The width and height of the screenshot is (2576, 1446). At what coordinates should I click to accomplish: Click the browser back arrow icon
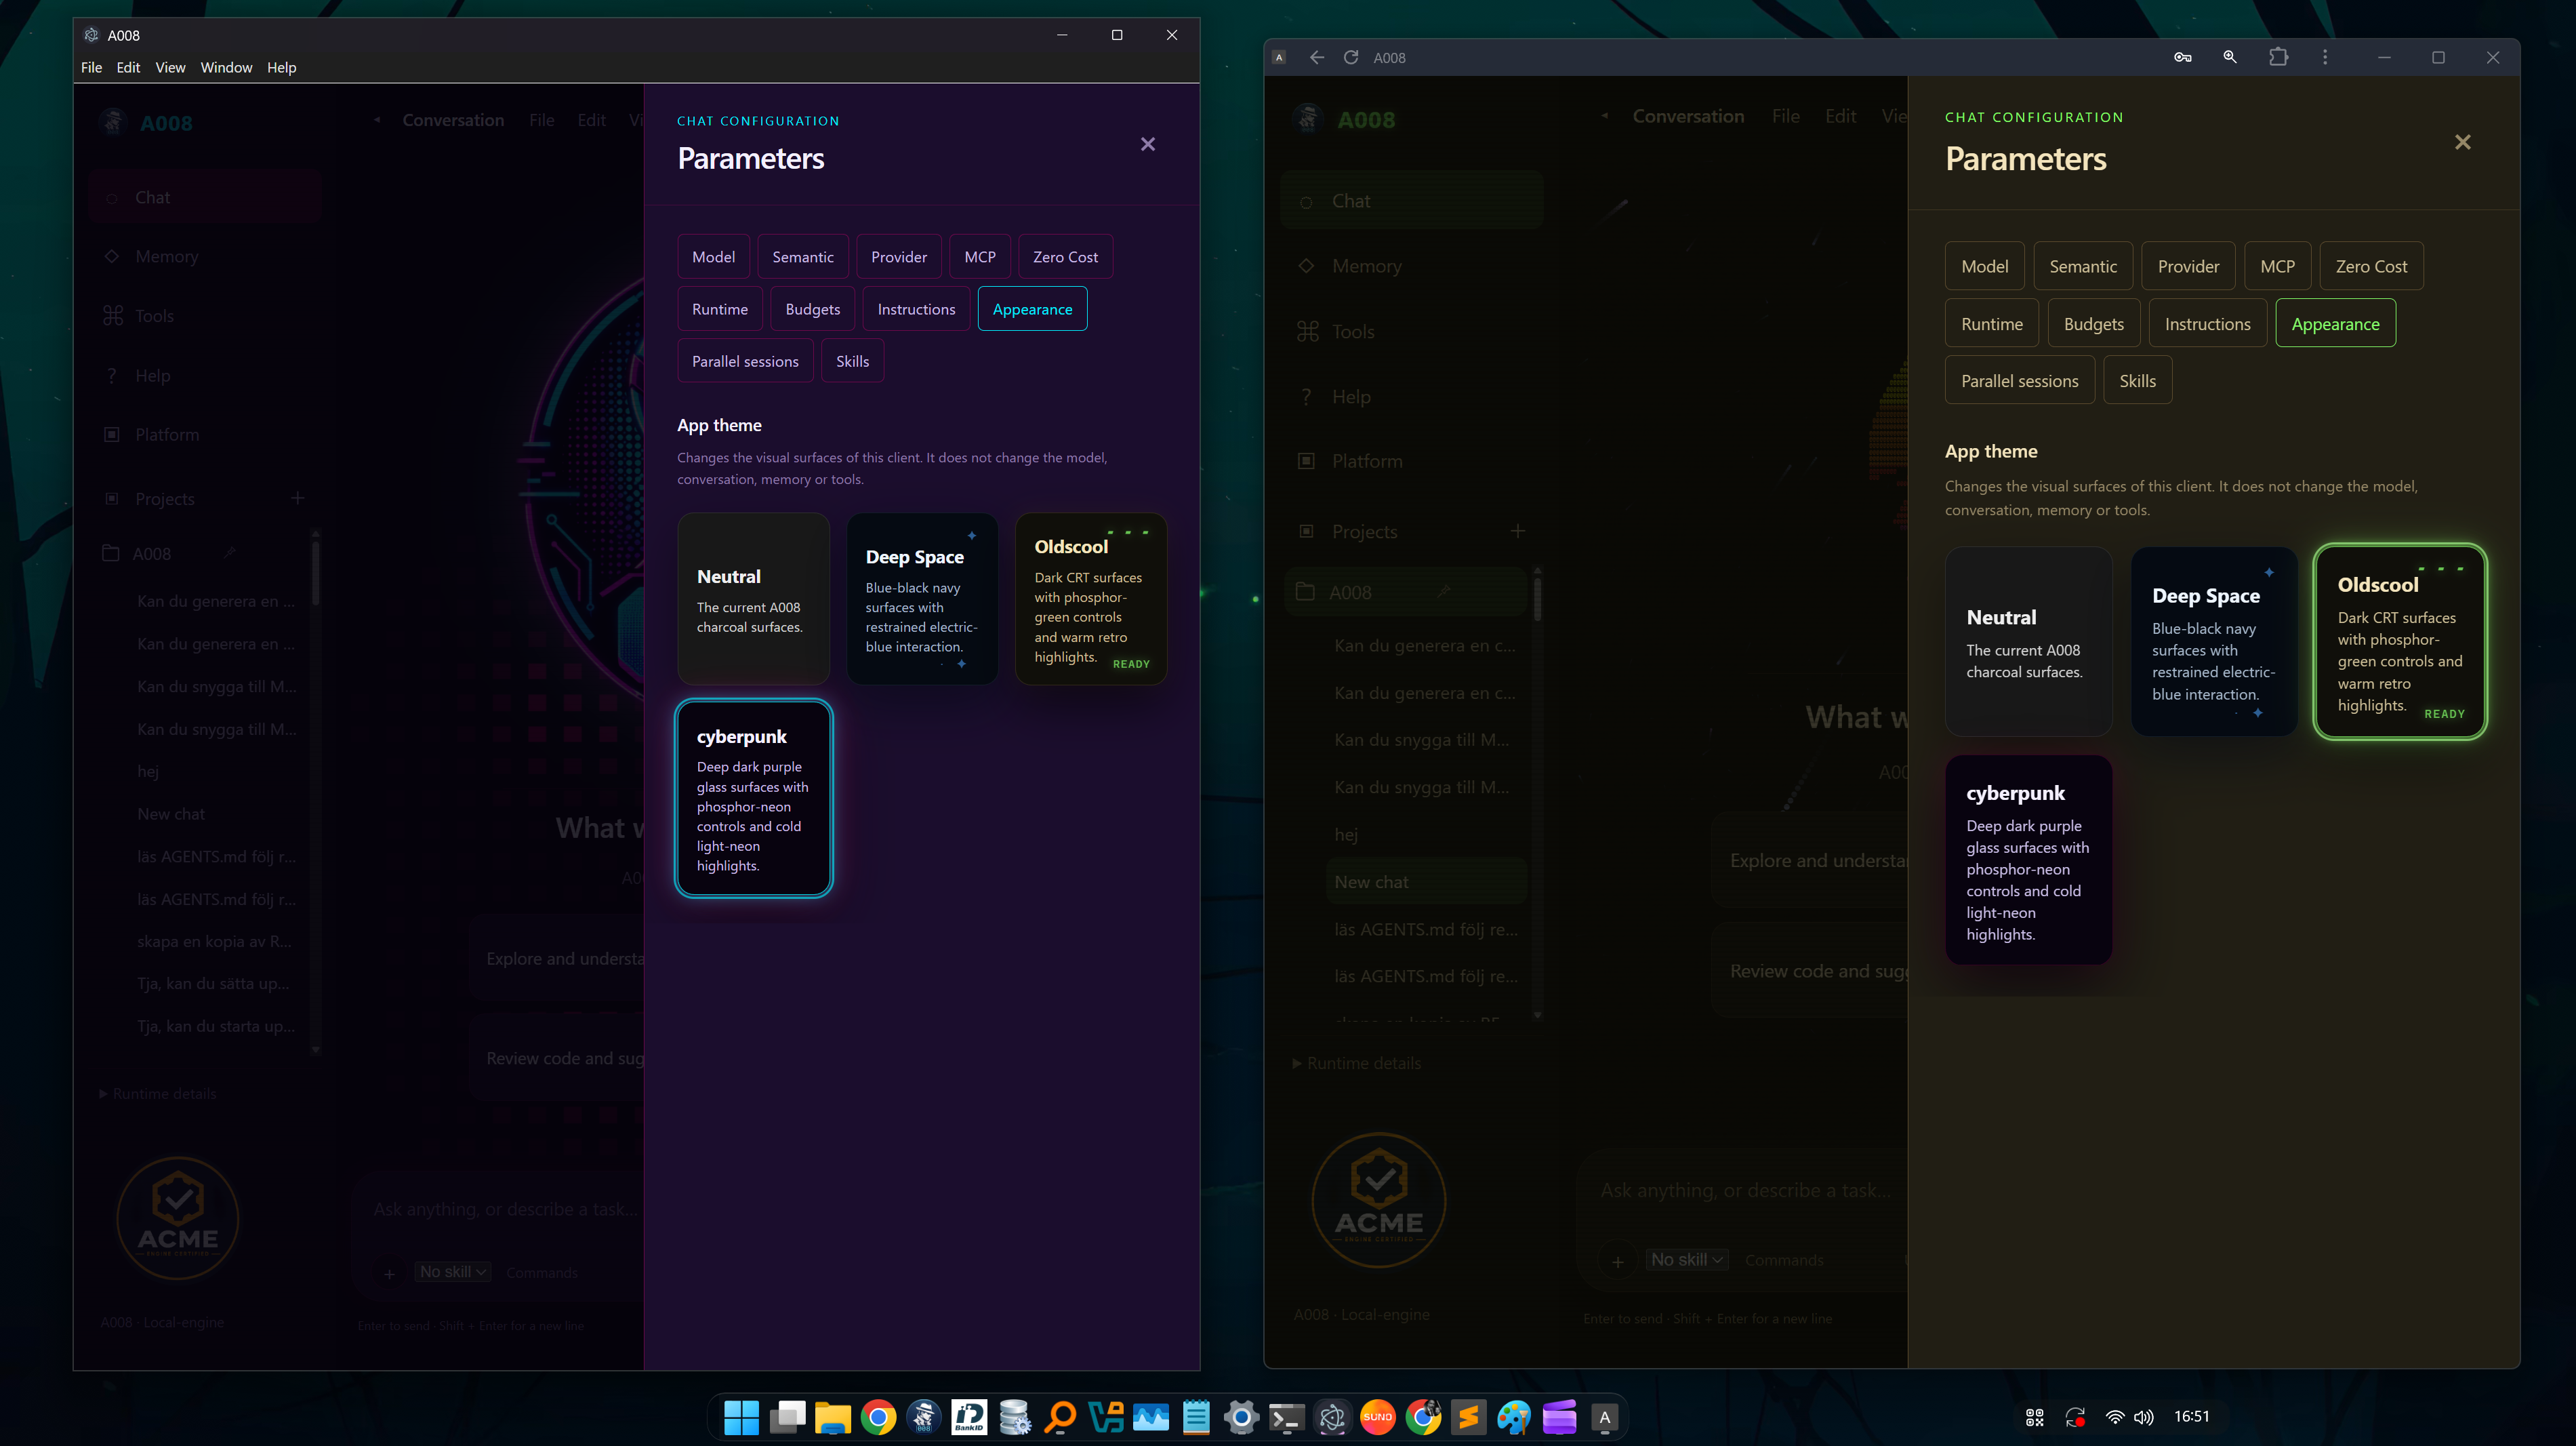[x=1317, y=58]
